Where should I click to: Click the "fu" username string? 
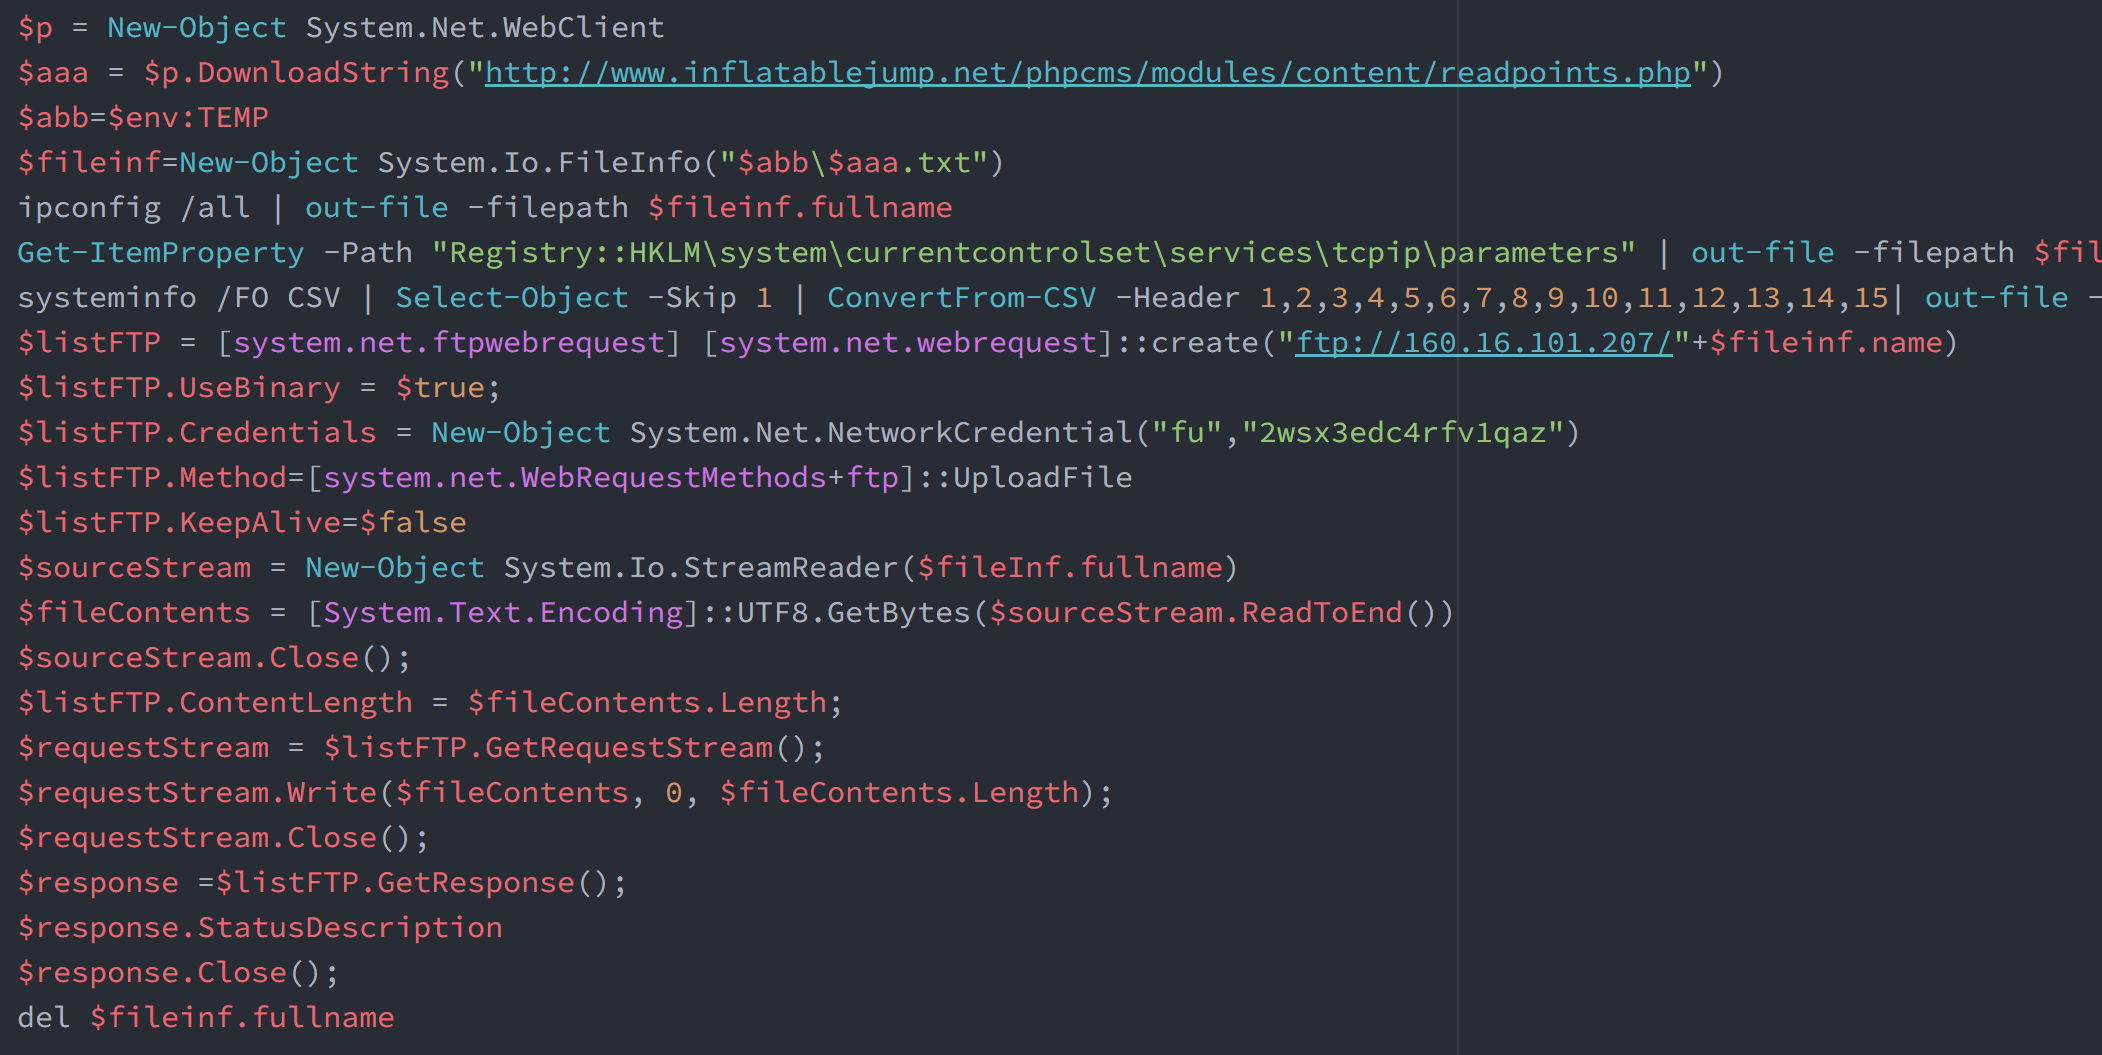[1187, 433]
